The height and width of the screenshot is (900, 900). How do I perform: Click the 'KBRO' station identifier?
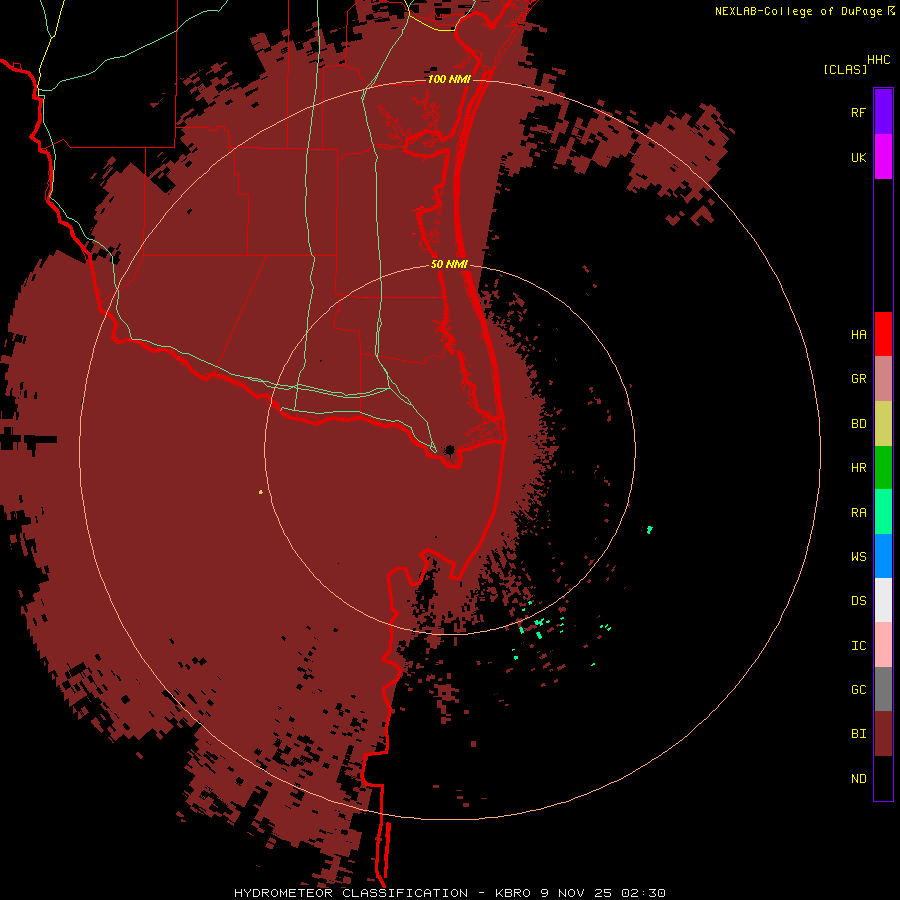[513, 893]
